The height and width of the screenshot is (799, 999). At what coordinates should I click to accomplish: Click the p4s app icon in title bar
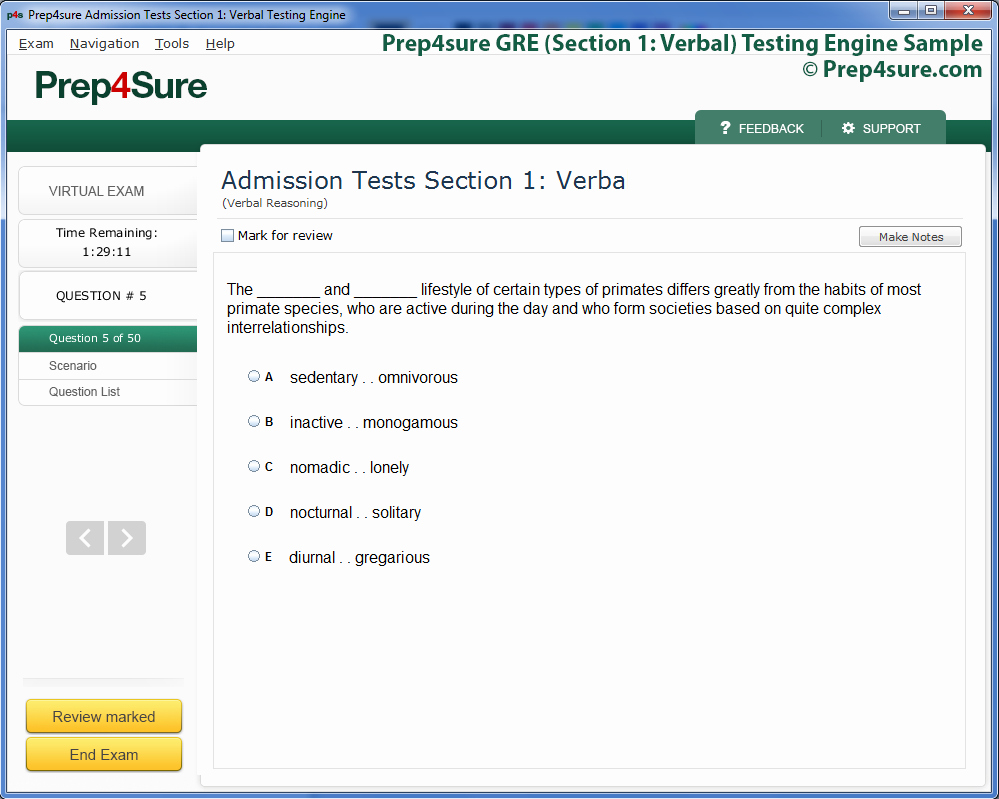click(x=15, y=15)
